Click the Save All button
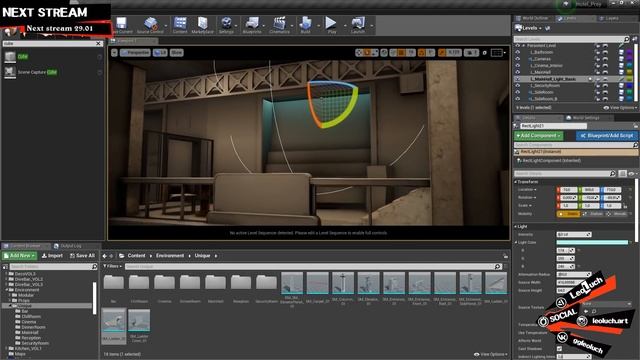The height and width of the screenshot is (360, 640). click(82, 256)
